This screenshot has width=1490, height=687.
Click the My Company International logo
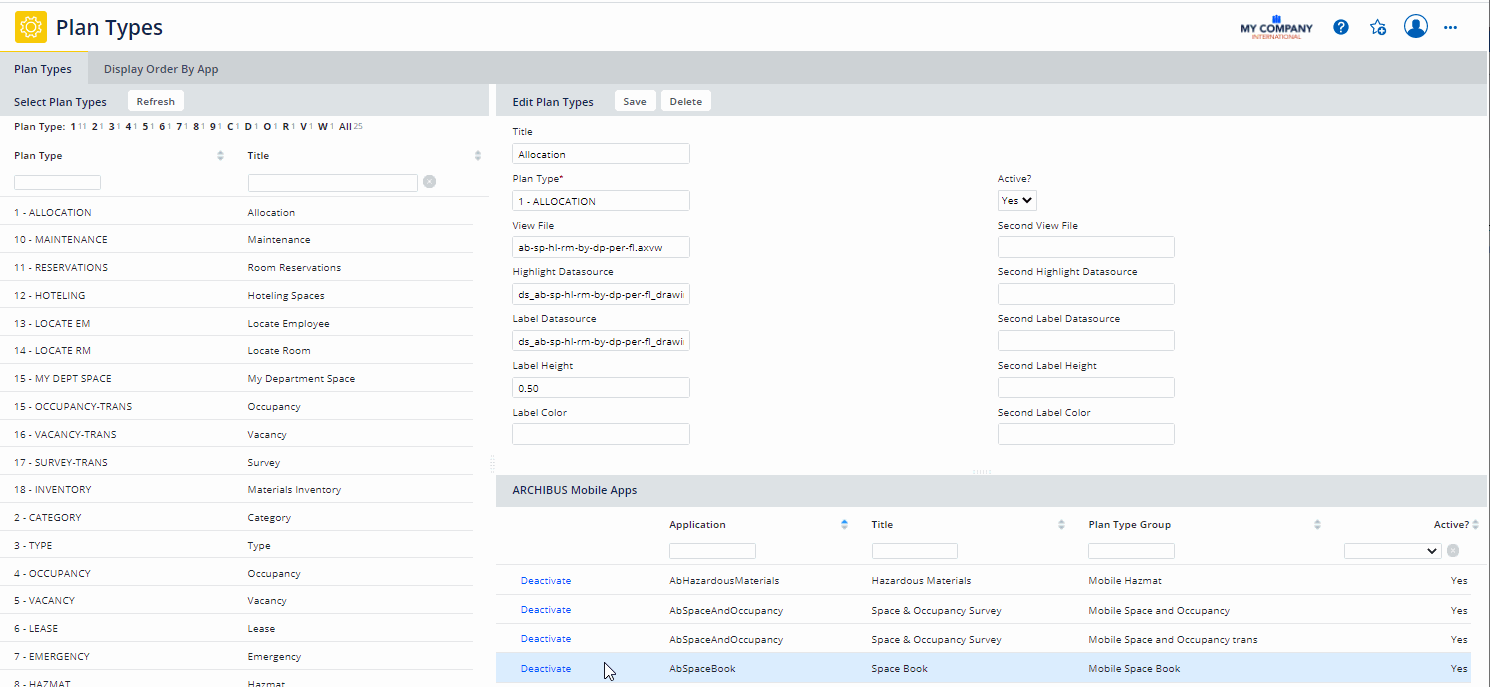click(1276, 27)
